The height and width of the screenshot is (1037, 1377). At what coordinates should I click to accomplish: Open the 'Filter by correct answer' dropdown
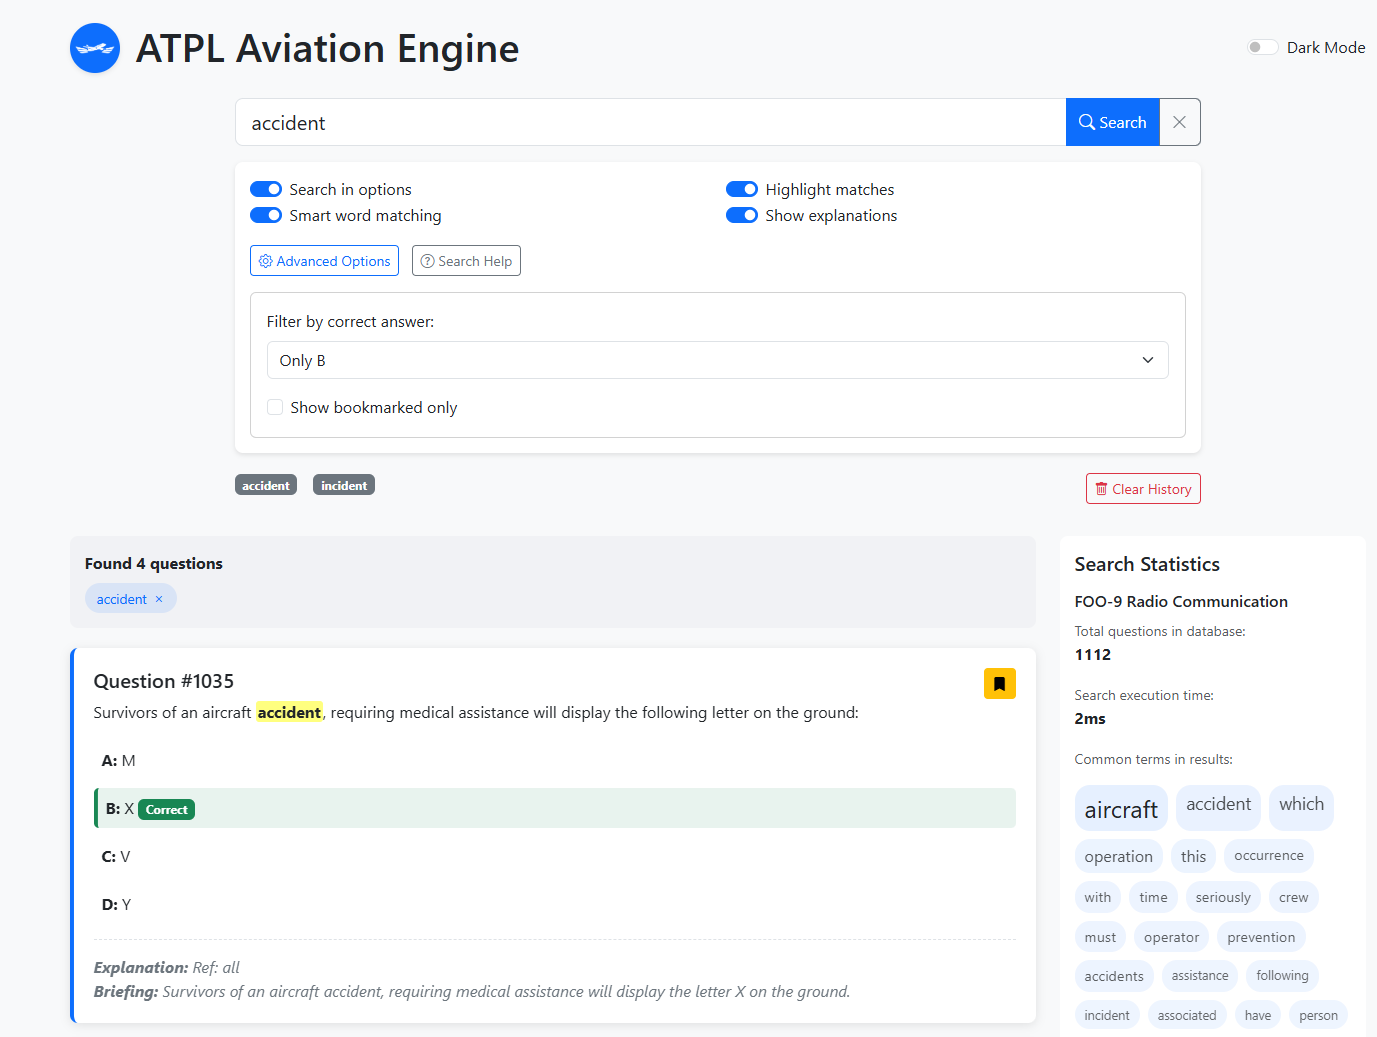[x=717, y=360]
